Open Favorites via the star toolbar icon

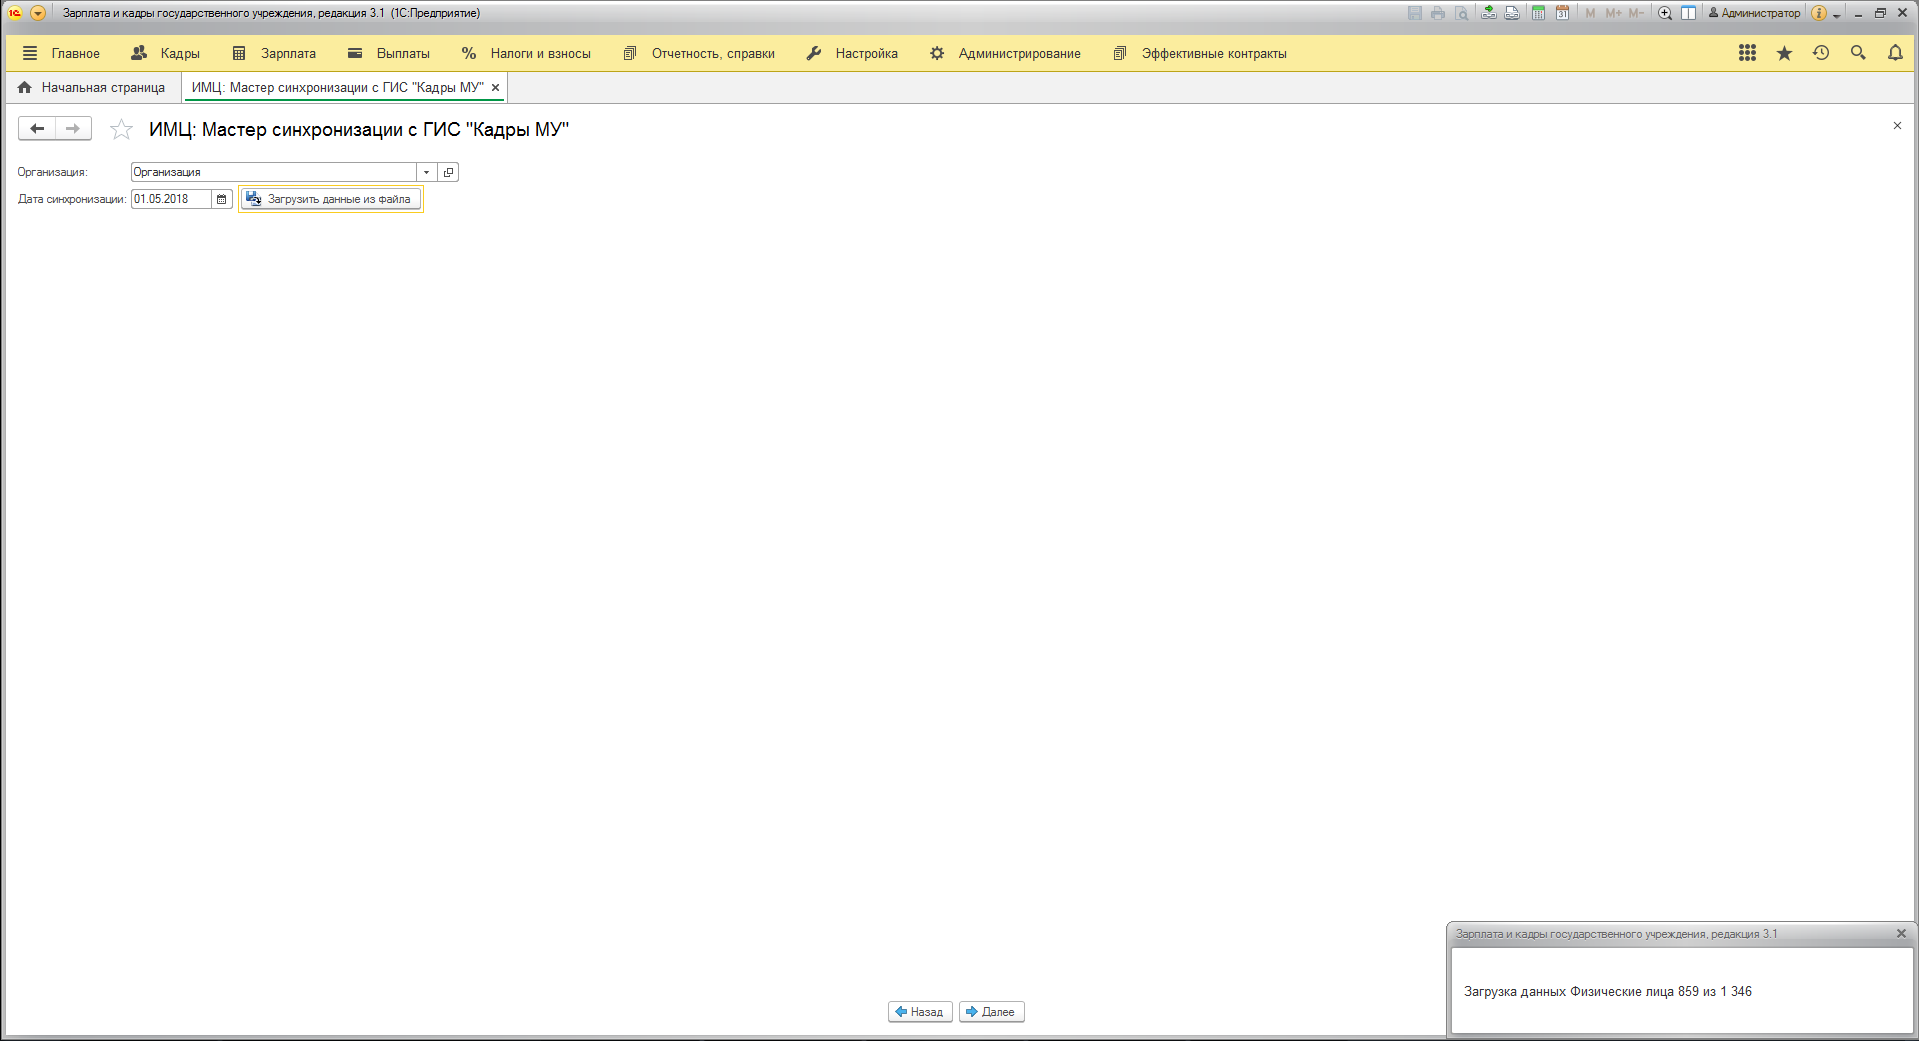click(1784, 53)
